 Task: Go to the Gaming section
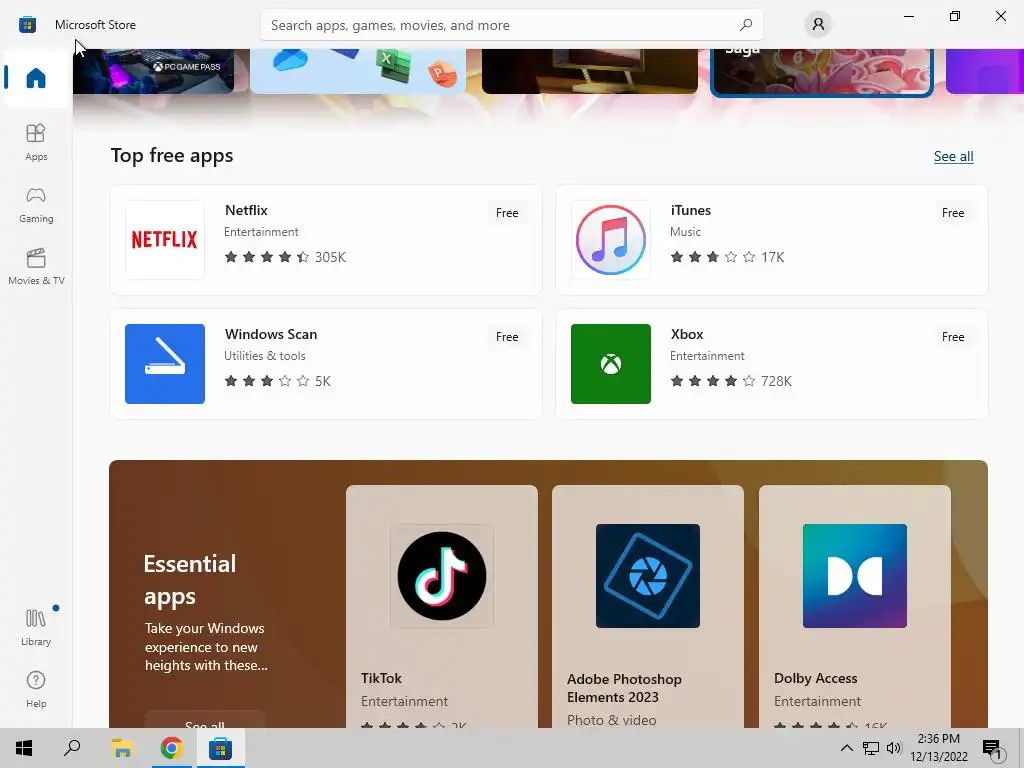pyautogui.click(x=36, y=205)
